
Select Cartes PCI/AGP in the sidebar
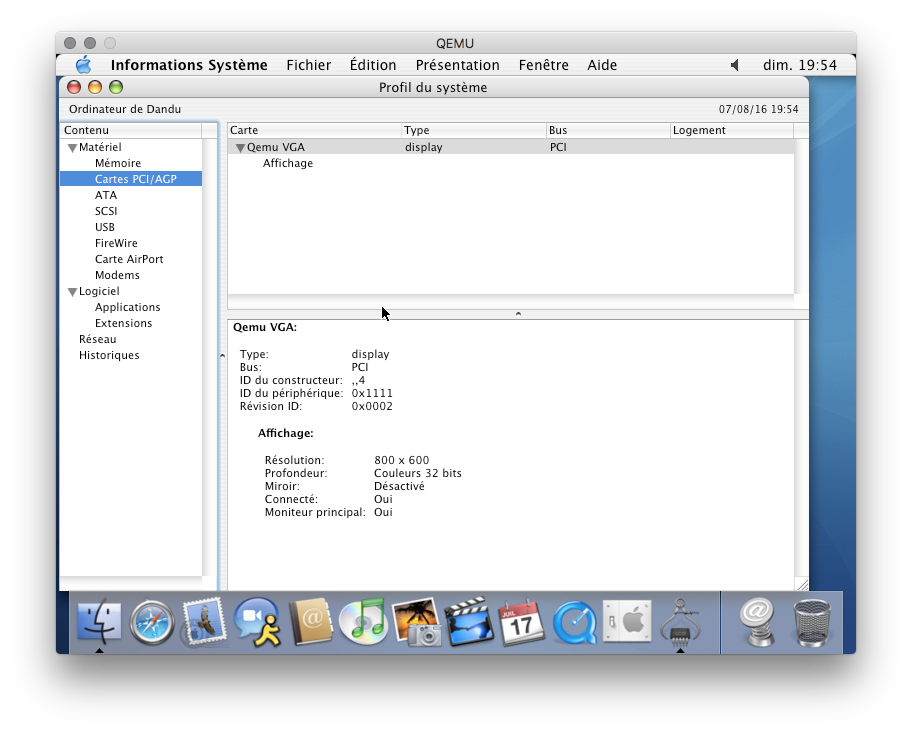131,179
